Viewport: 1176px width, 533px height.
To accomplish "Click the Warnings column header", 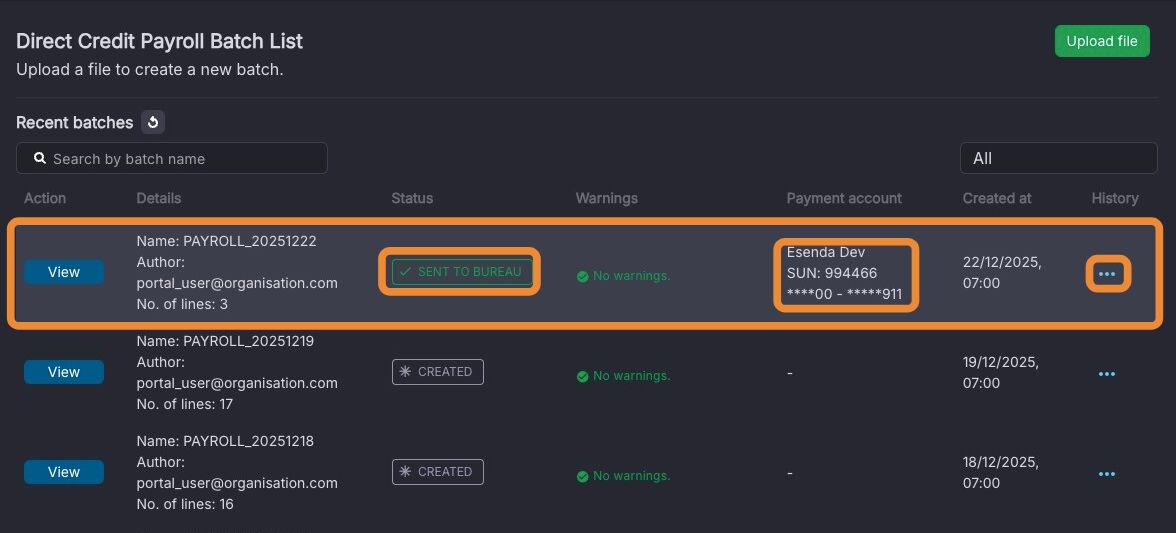I will [607, 199].
